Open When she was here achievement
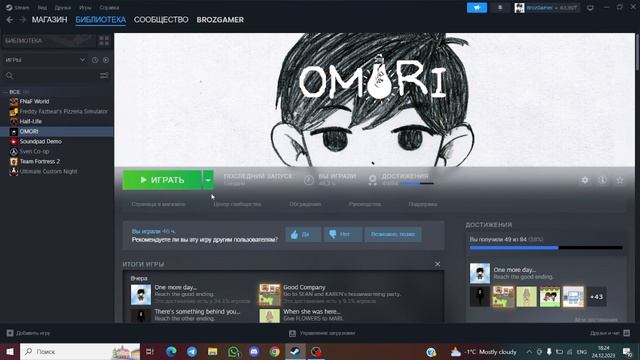This screenshot has width=640, height=360. point(270,316)
